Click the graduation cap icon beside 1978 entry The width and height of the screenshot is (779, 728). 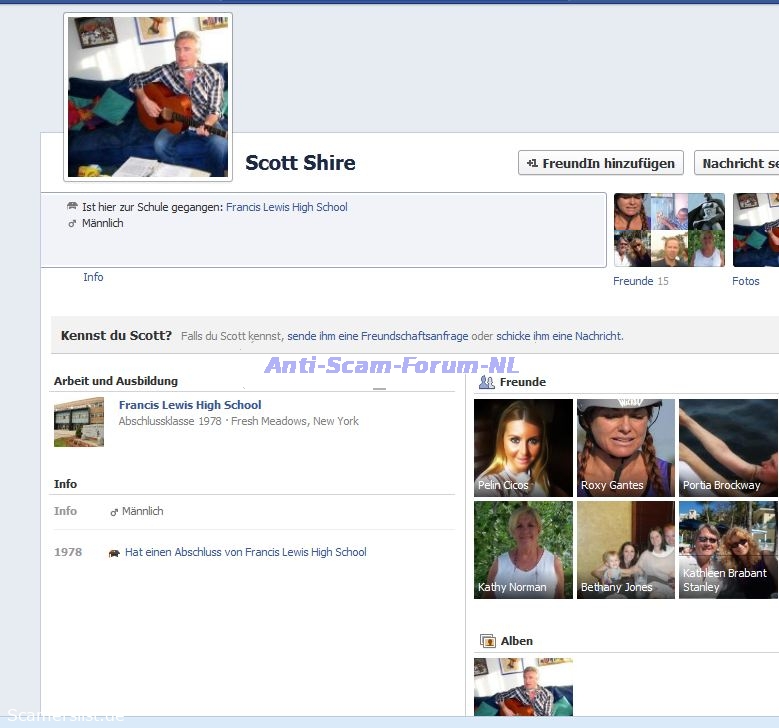114,553
